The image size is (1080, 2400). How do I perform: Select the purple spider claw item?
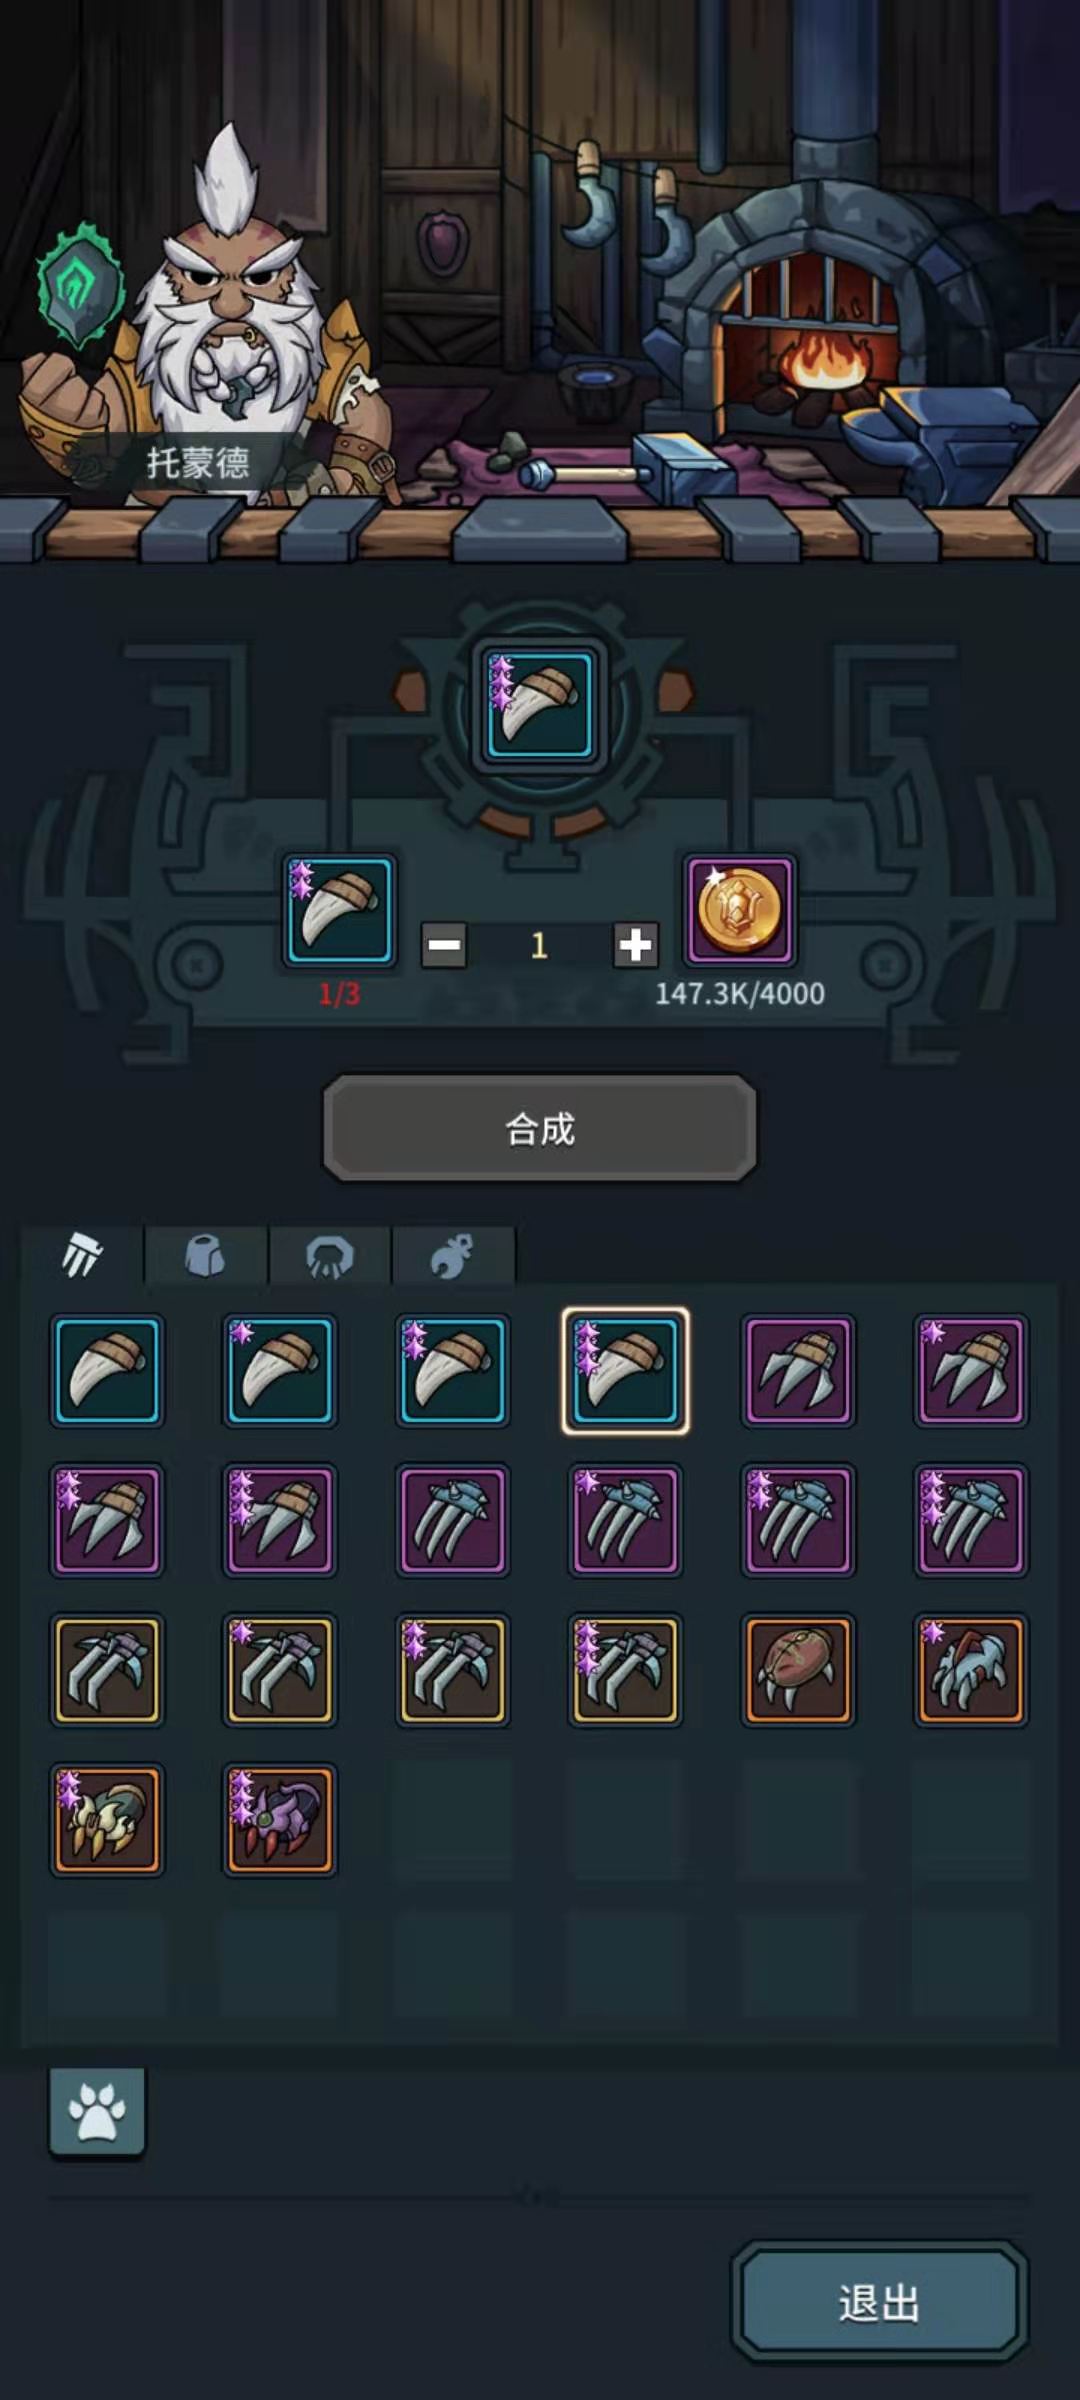click(x=280, y=1819)
